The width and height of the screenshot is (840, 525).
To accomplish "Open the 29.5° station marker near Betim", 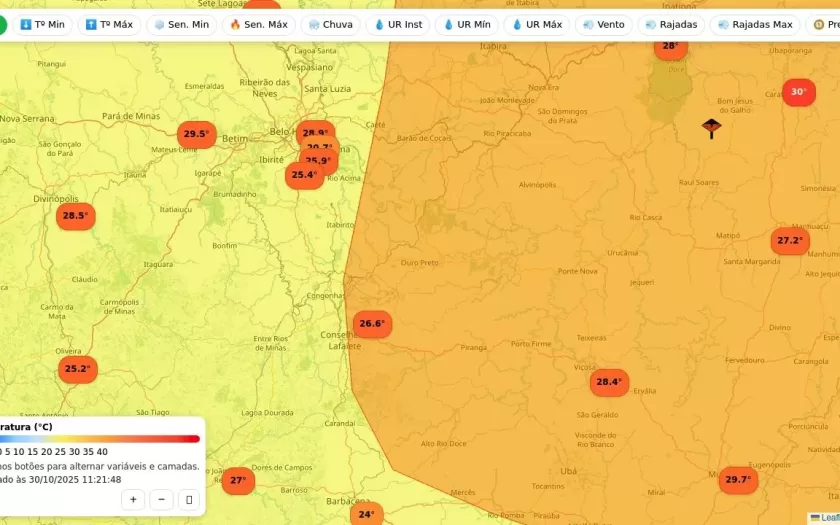I will [197, 134].
